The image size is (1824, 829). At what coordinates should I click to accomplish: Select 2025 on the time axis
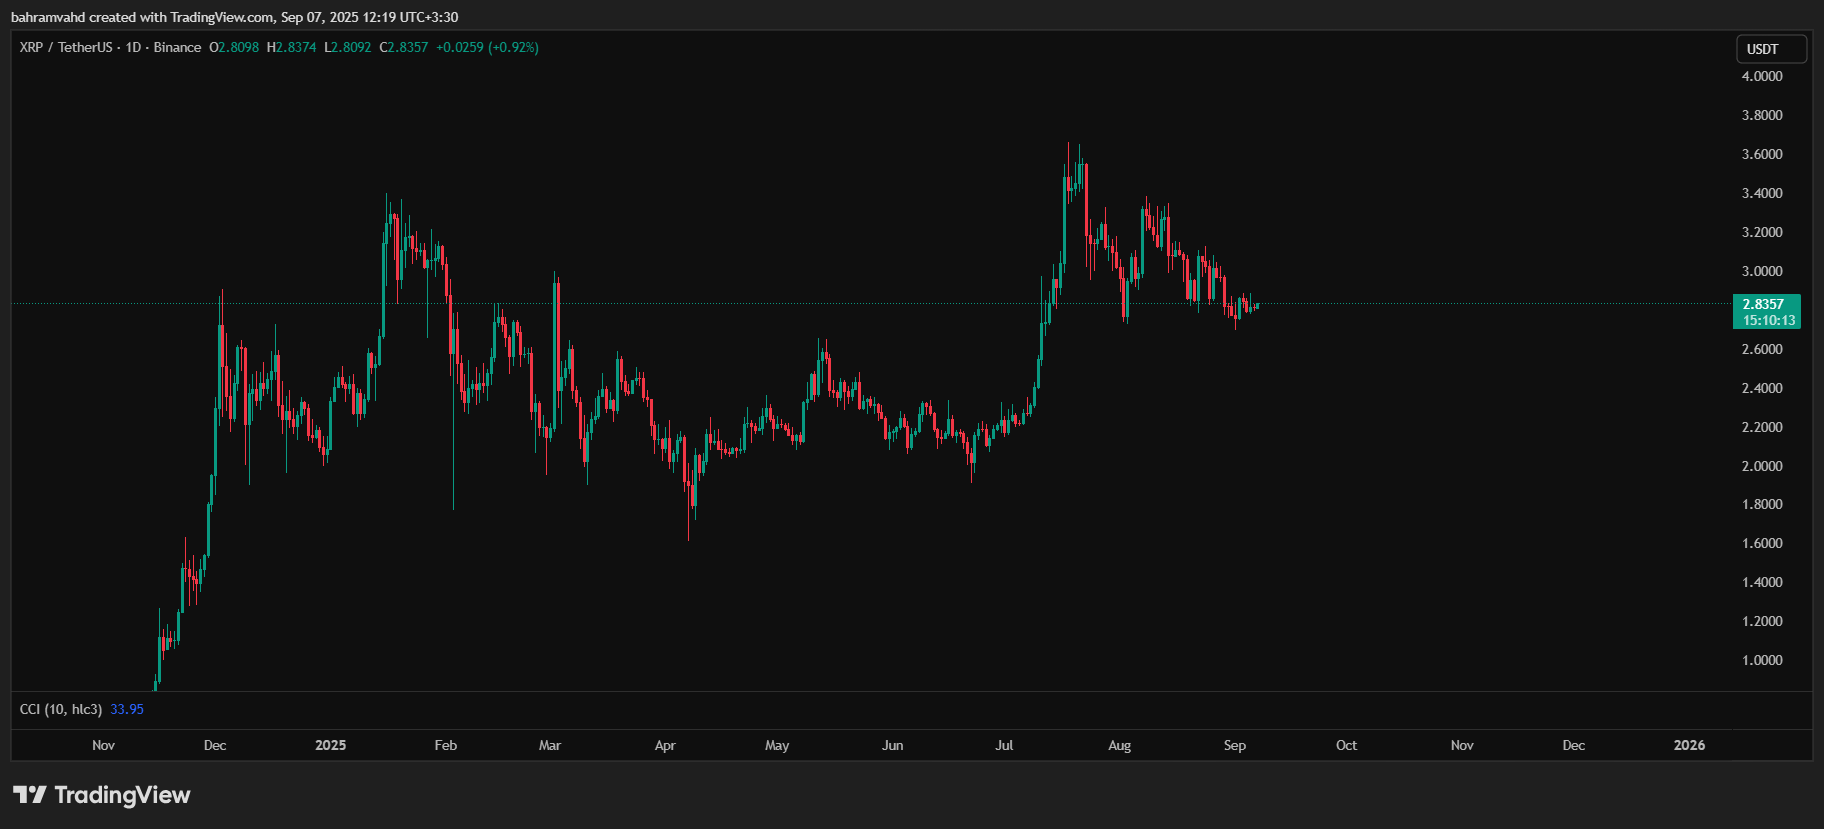point(330,745)
